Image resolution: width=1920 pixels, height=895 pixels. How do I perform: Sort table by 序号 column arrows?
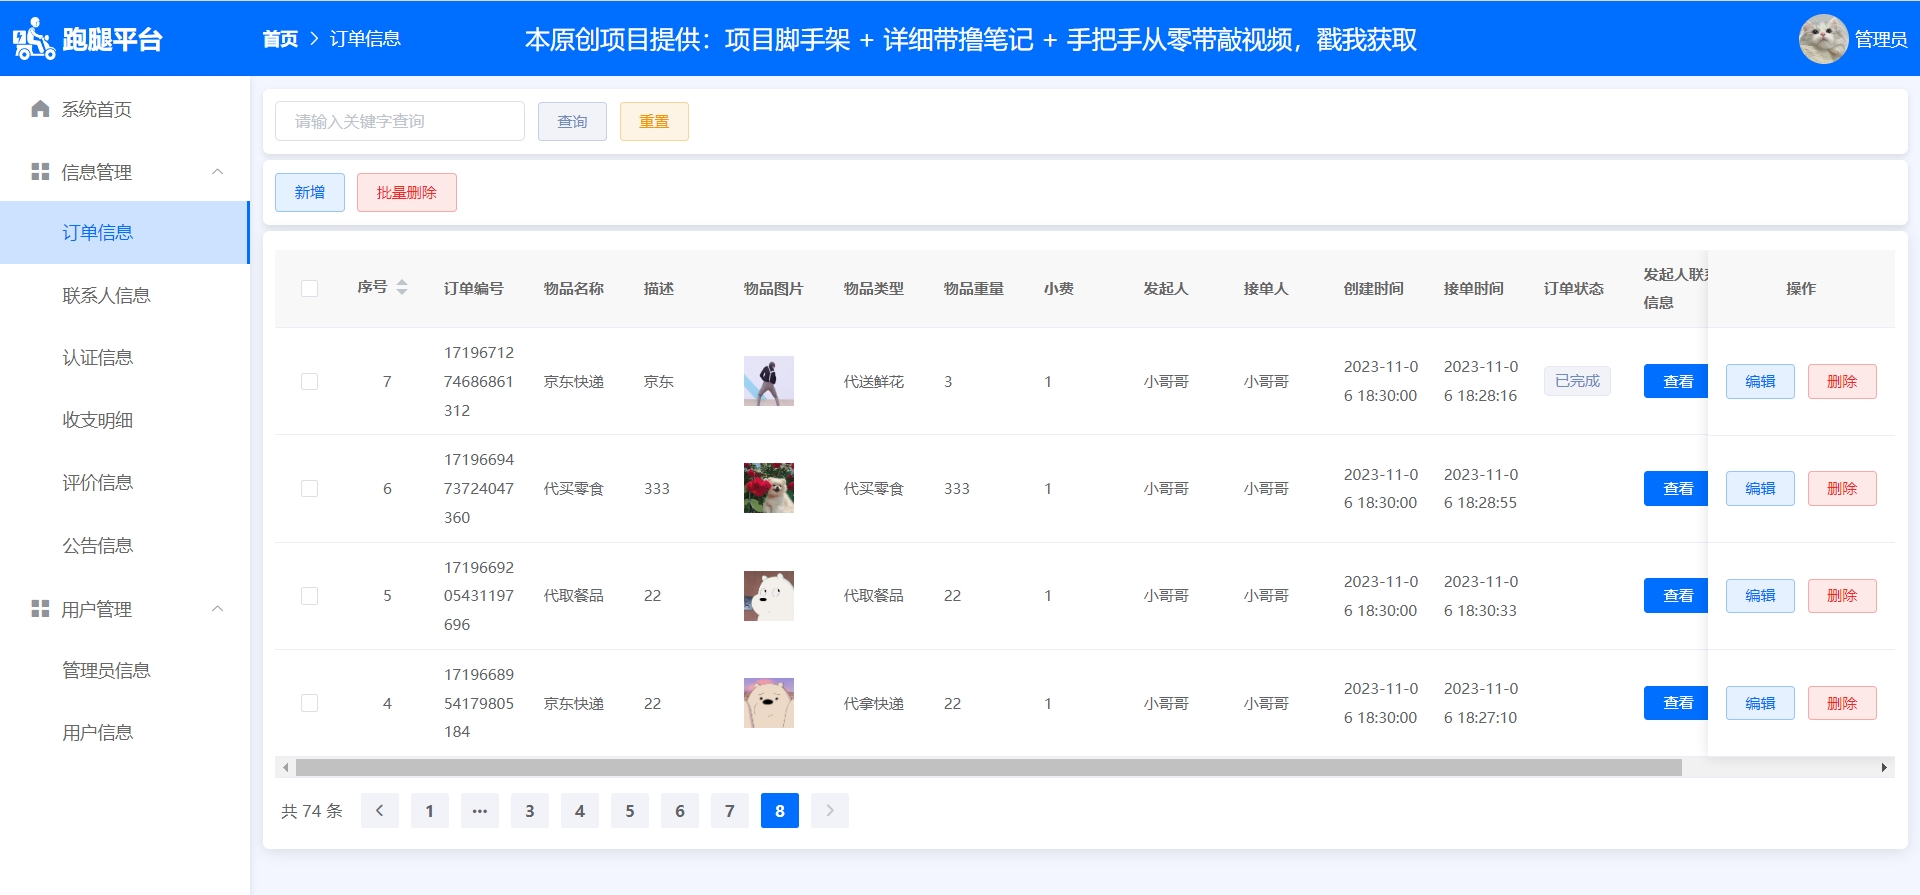402,288
